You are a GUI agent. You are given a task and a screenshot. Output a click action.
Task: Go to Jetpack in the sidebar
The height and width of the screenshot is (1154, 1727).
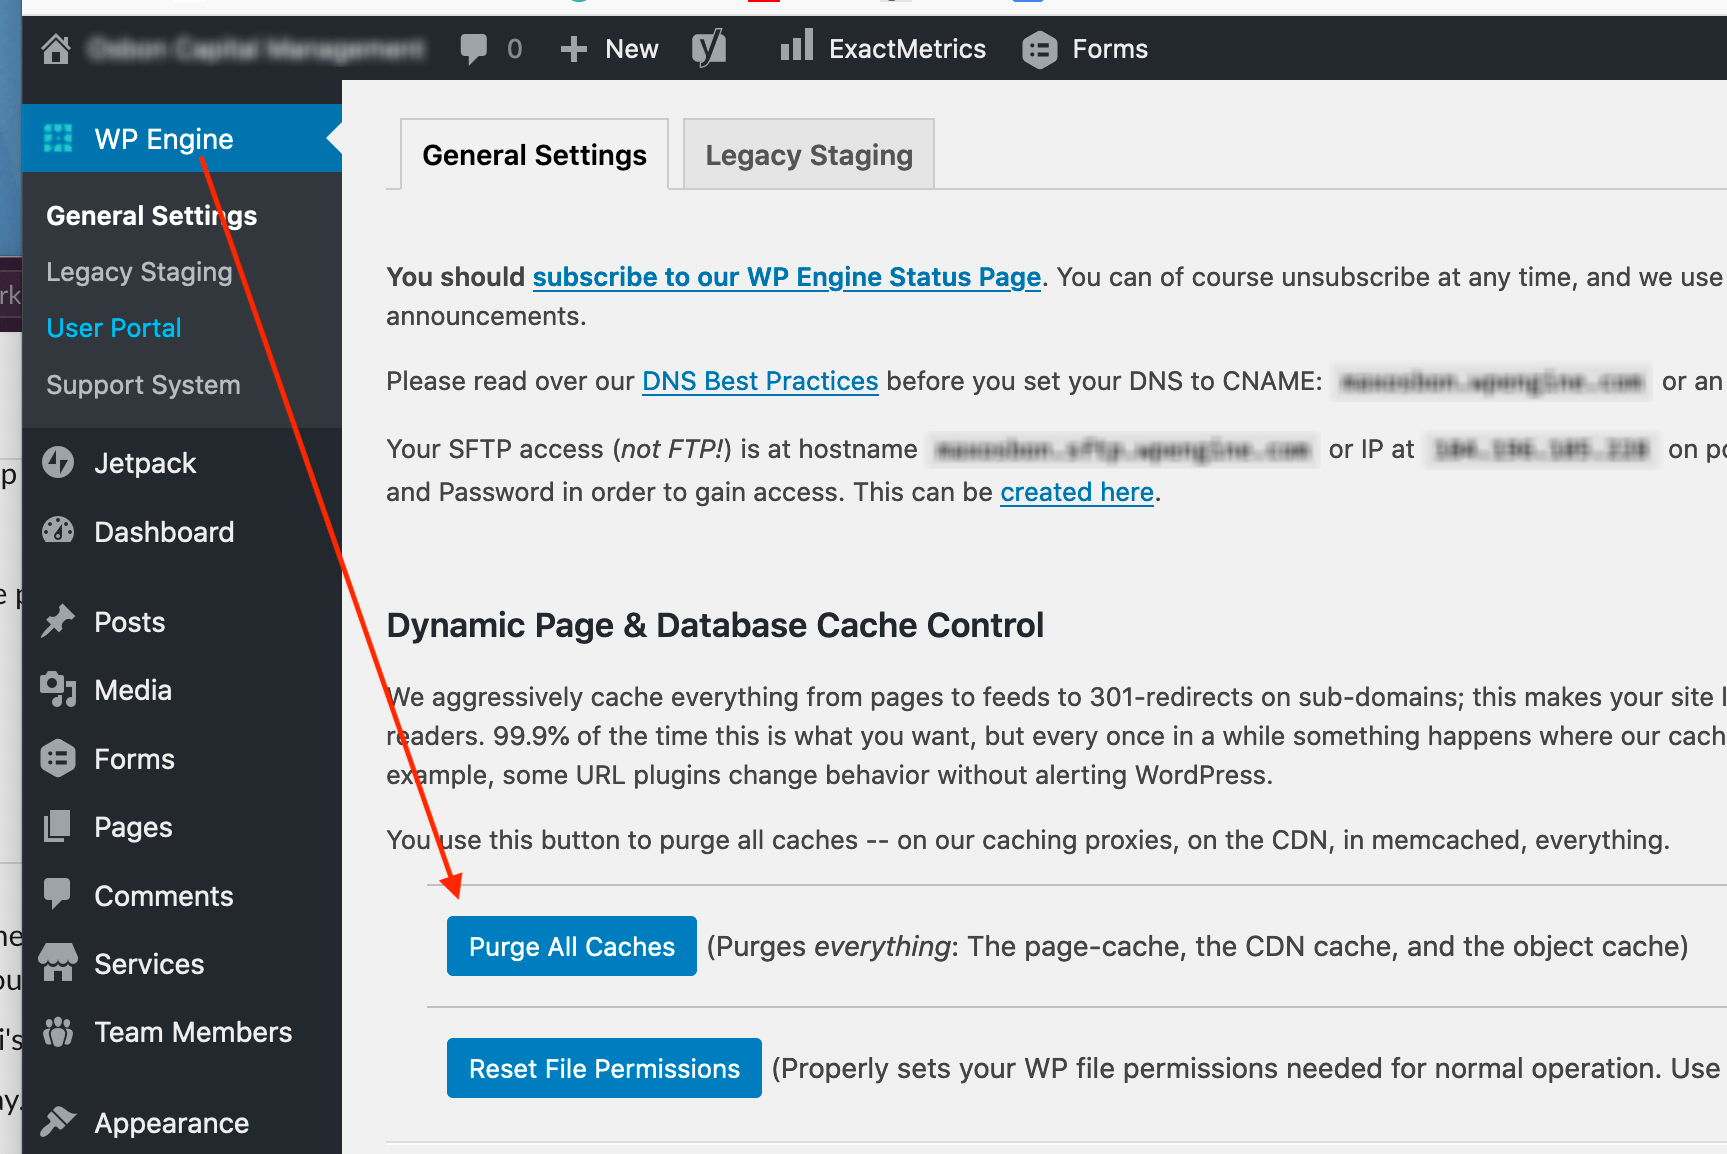click(x=145, y=463)
